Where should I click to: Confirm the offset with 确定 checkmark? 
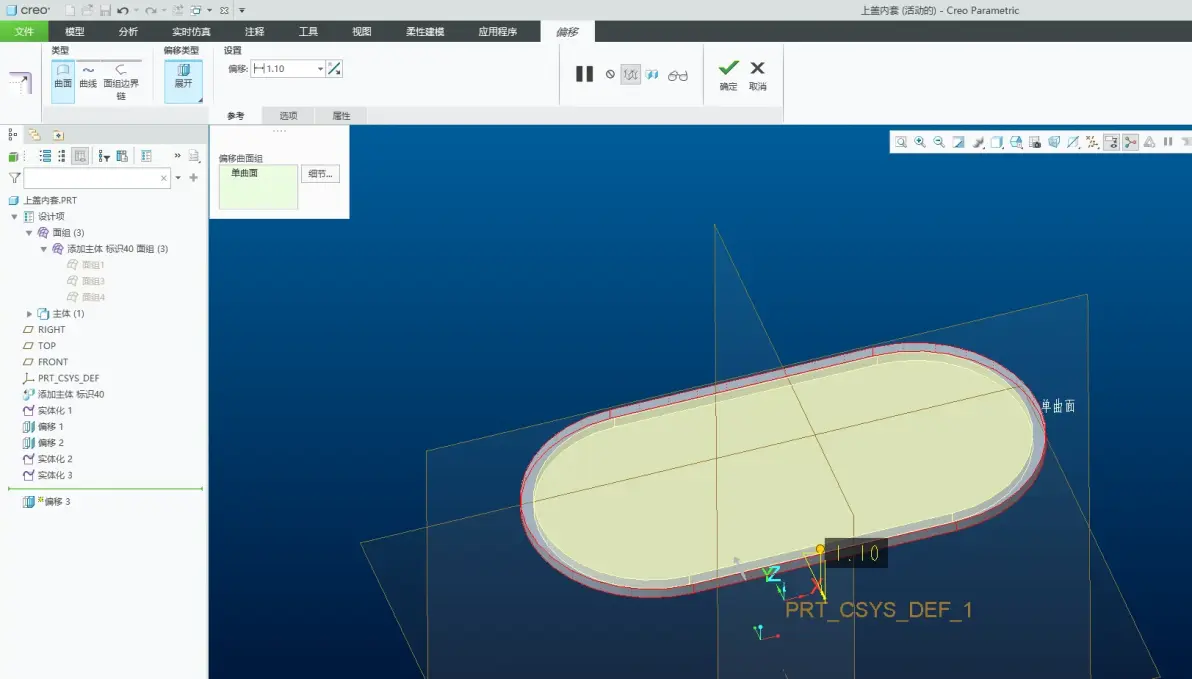pos(728,75)
